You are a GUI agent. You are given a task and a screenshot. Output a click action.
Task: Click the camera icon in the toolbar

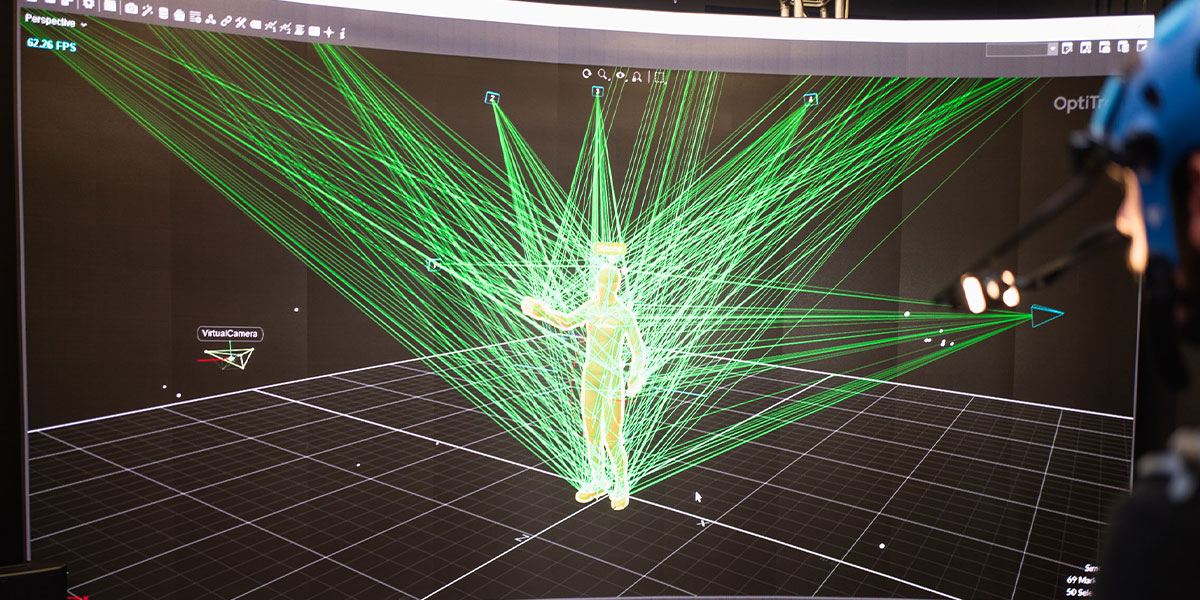131,9
